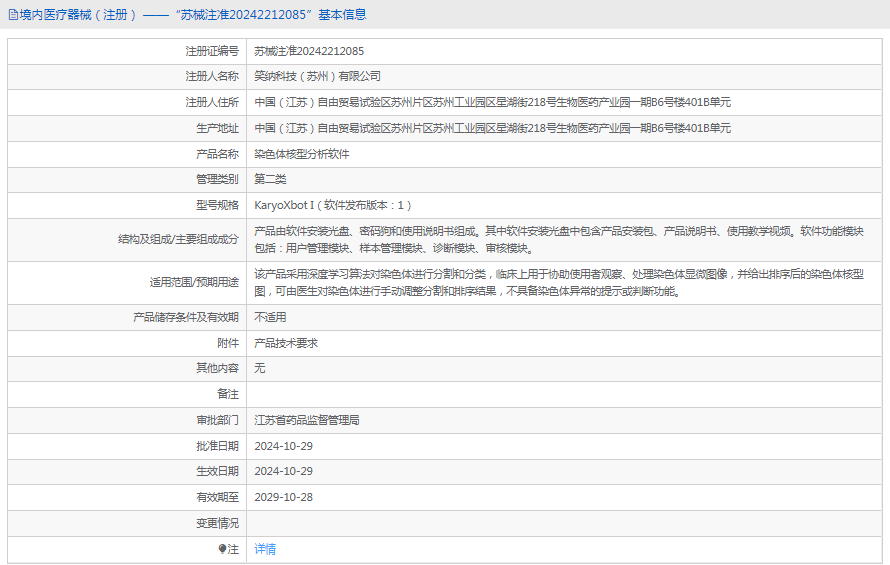Click the 产品储存条件及有效期 label
The image size is (890, 565).
point(186,317)
